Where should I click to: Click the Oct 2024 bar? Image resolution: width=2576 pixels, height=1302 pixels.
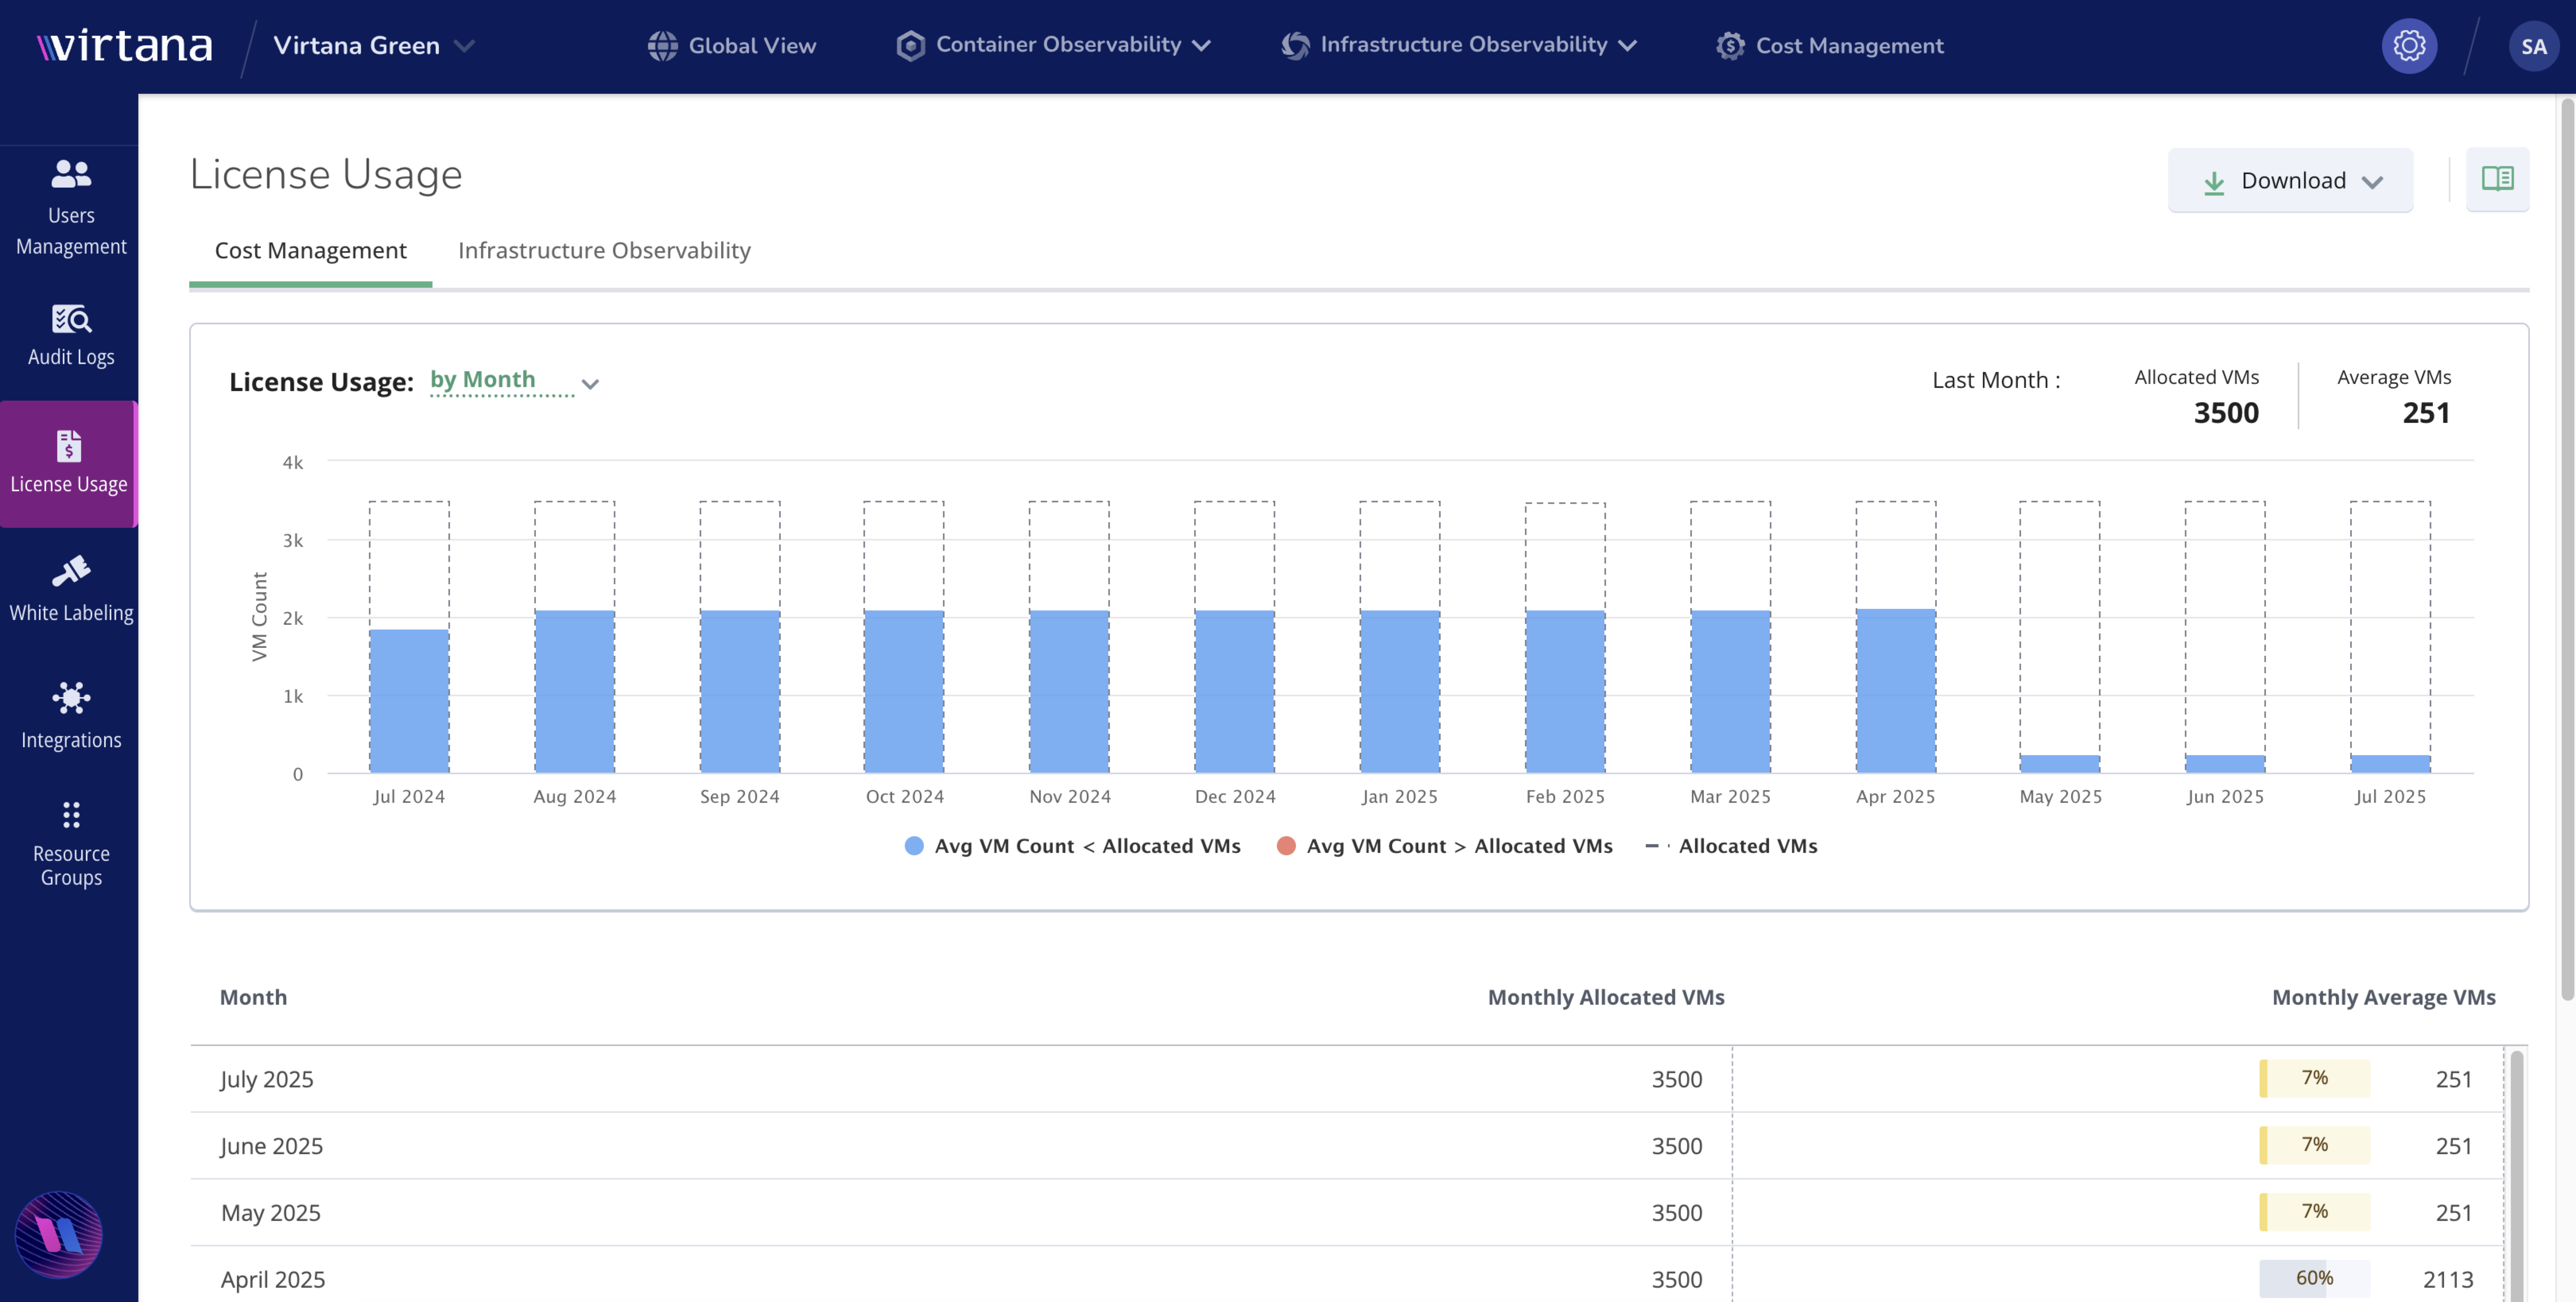click(x=904, y=691)
